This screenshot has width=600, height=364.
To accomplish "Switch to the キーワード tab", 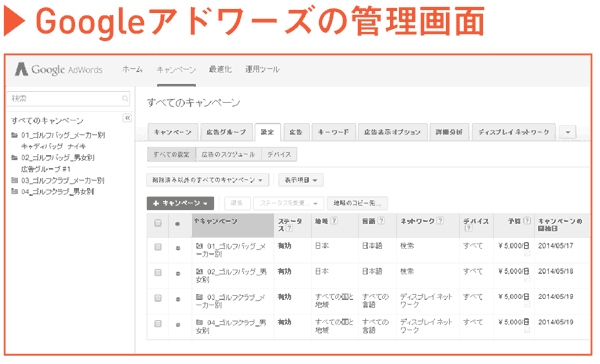I will coord(334,132).
